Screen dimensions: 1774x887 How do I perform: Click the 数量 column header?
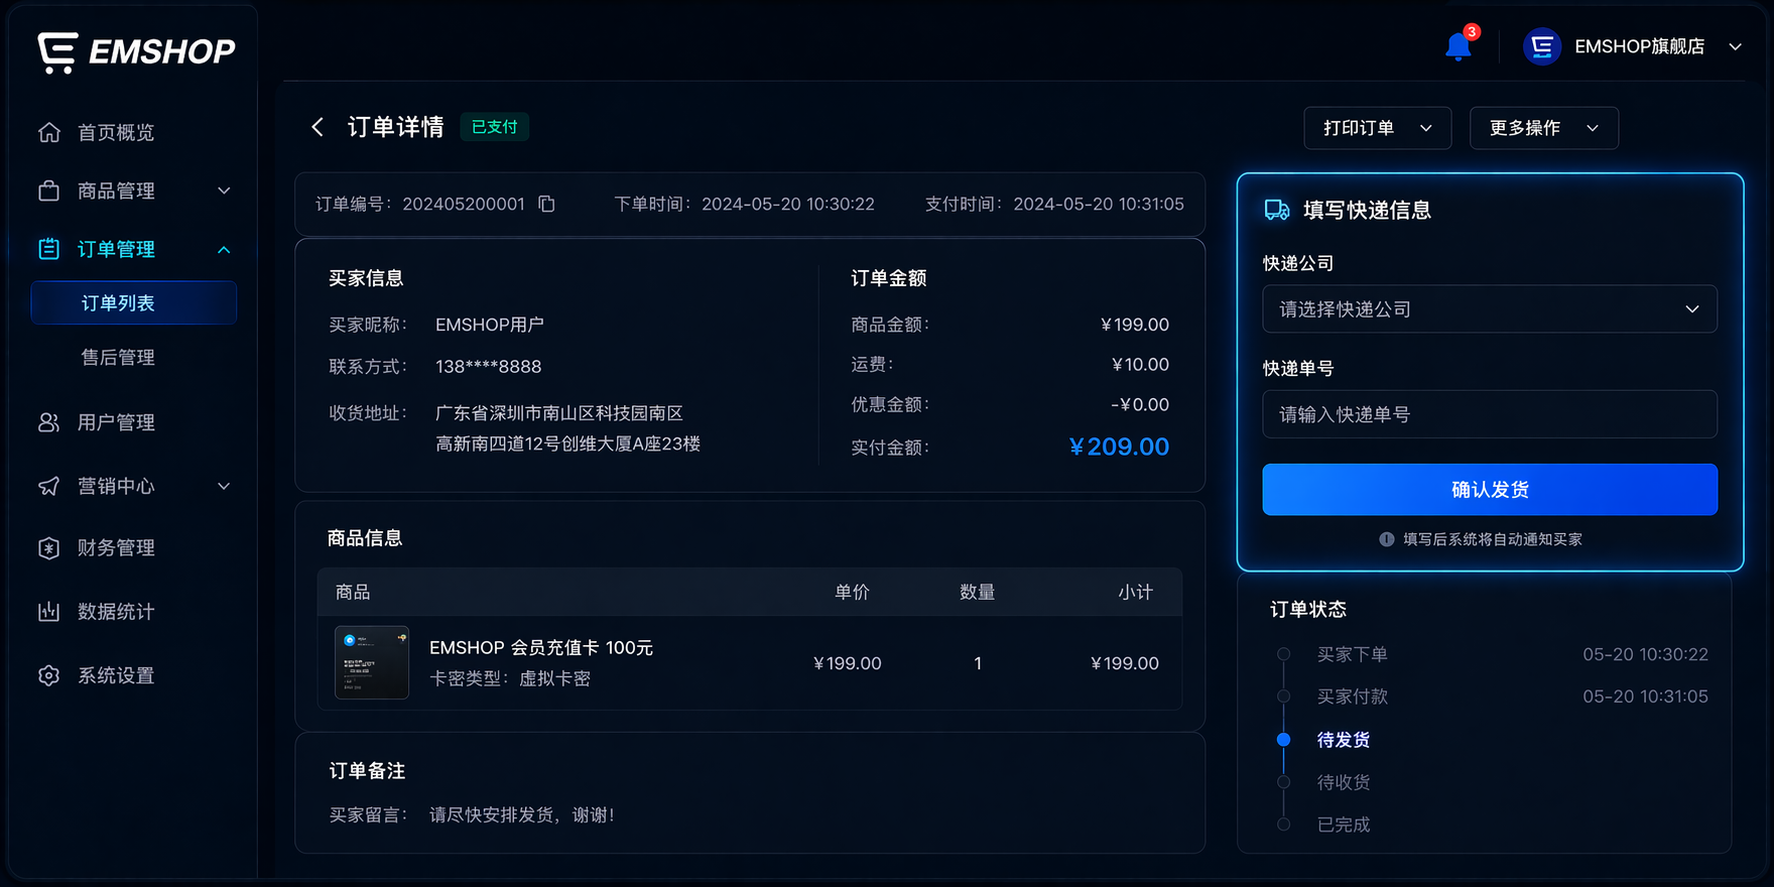(x=977, y=592)
